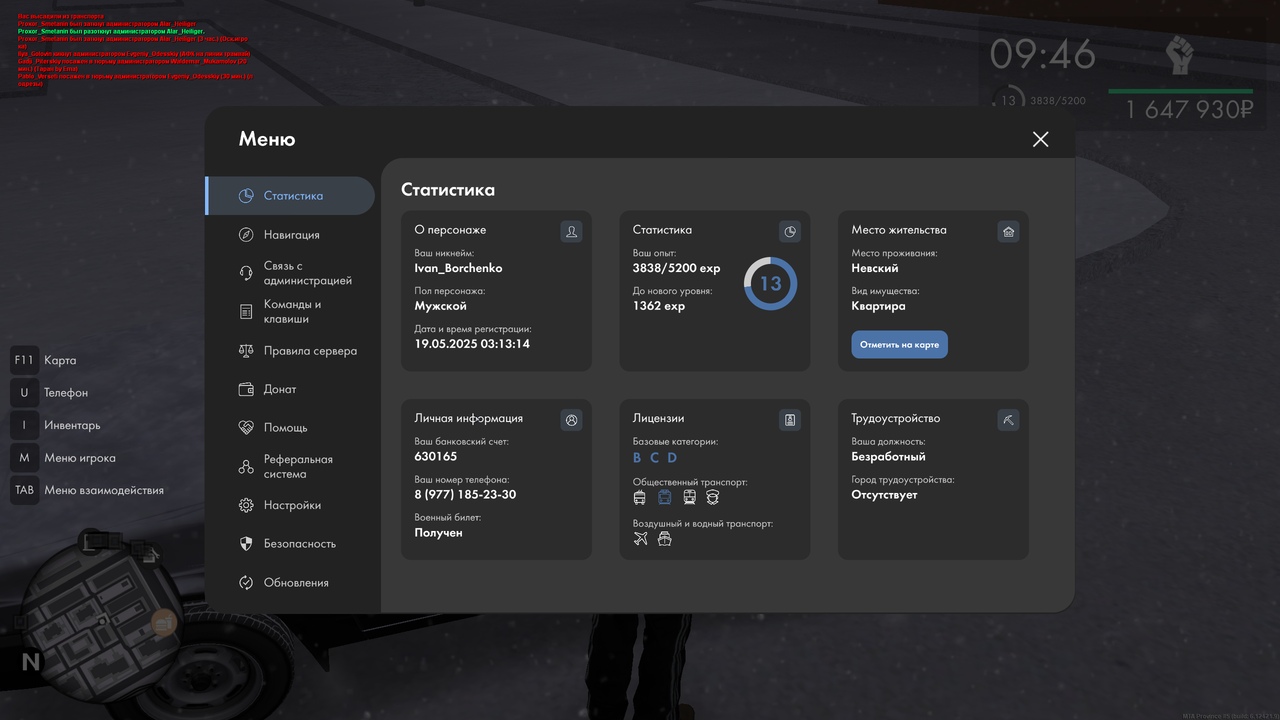Click the highlighted blue tram license icon
The image size is (1280, 720).
coord(665,497)
